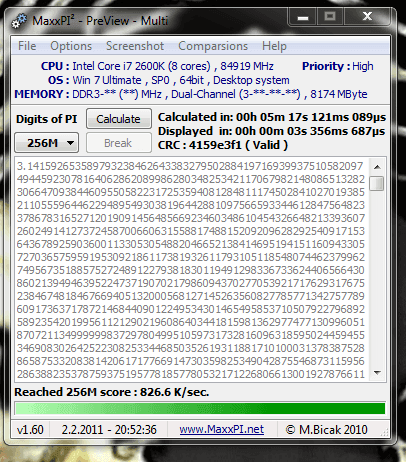
Task: Click the scrollbar thumb in digits box
Action: pos(377,183)
